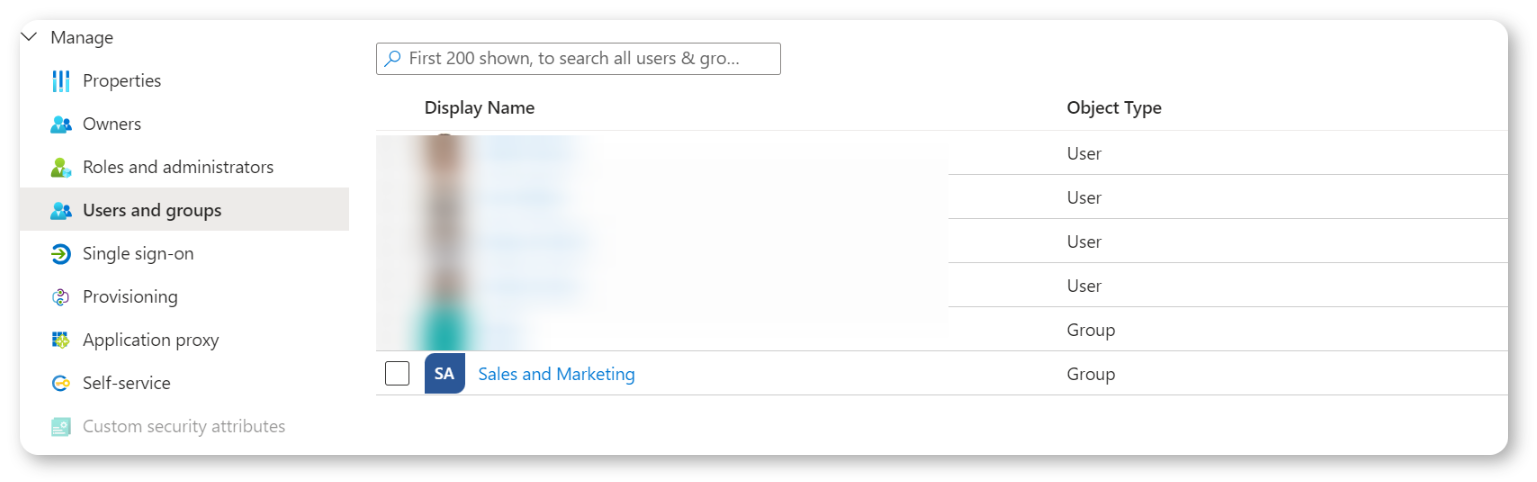Click the Custom security attributes icon

(x=61, y=427)
